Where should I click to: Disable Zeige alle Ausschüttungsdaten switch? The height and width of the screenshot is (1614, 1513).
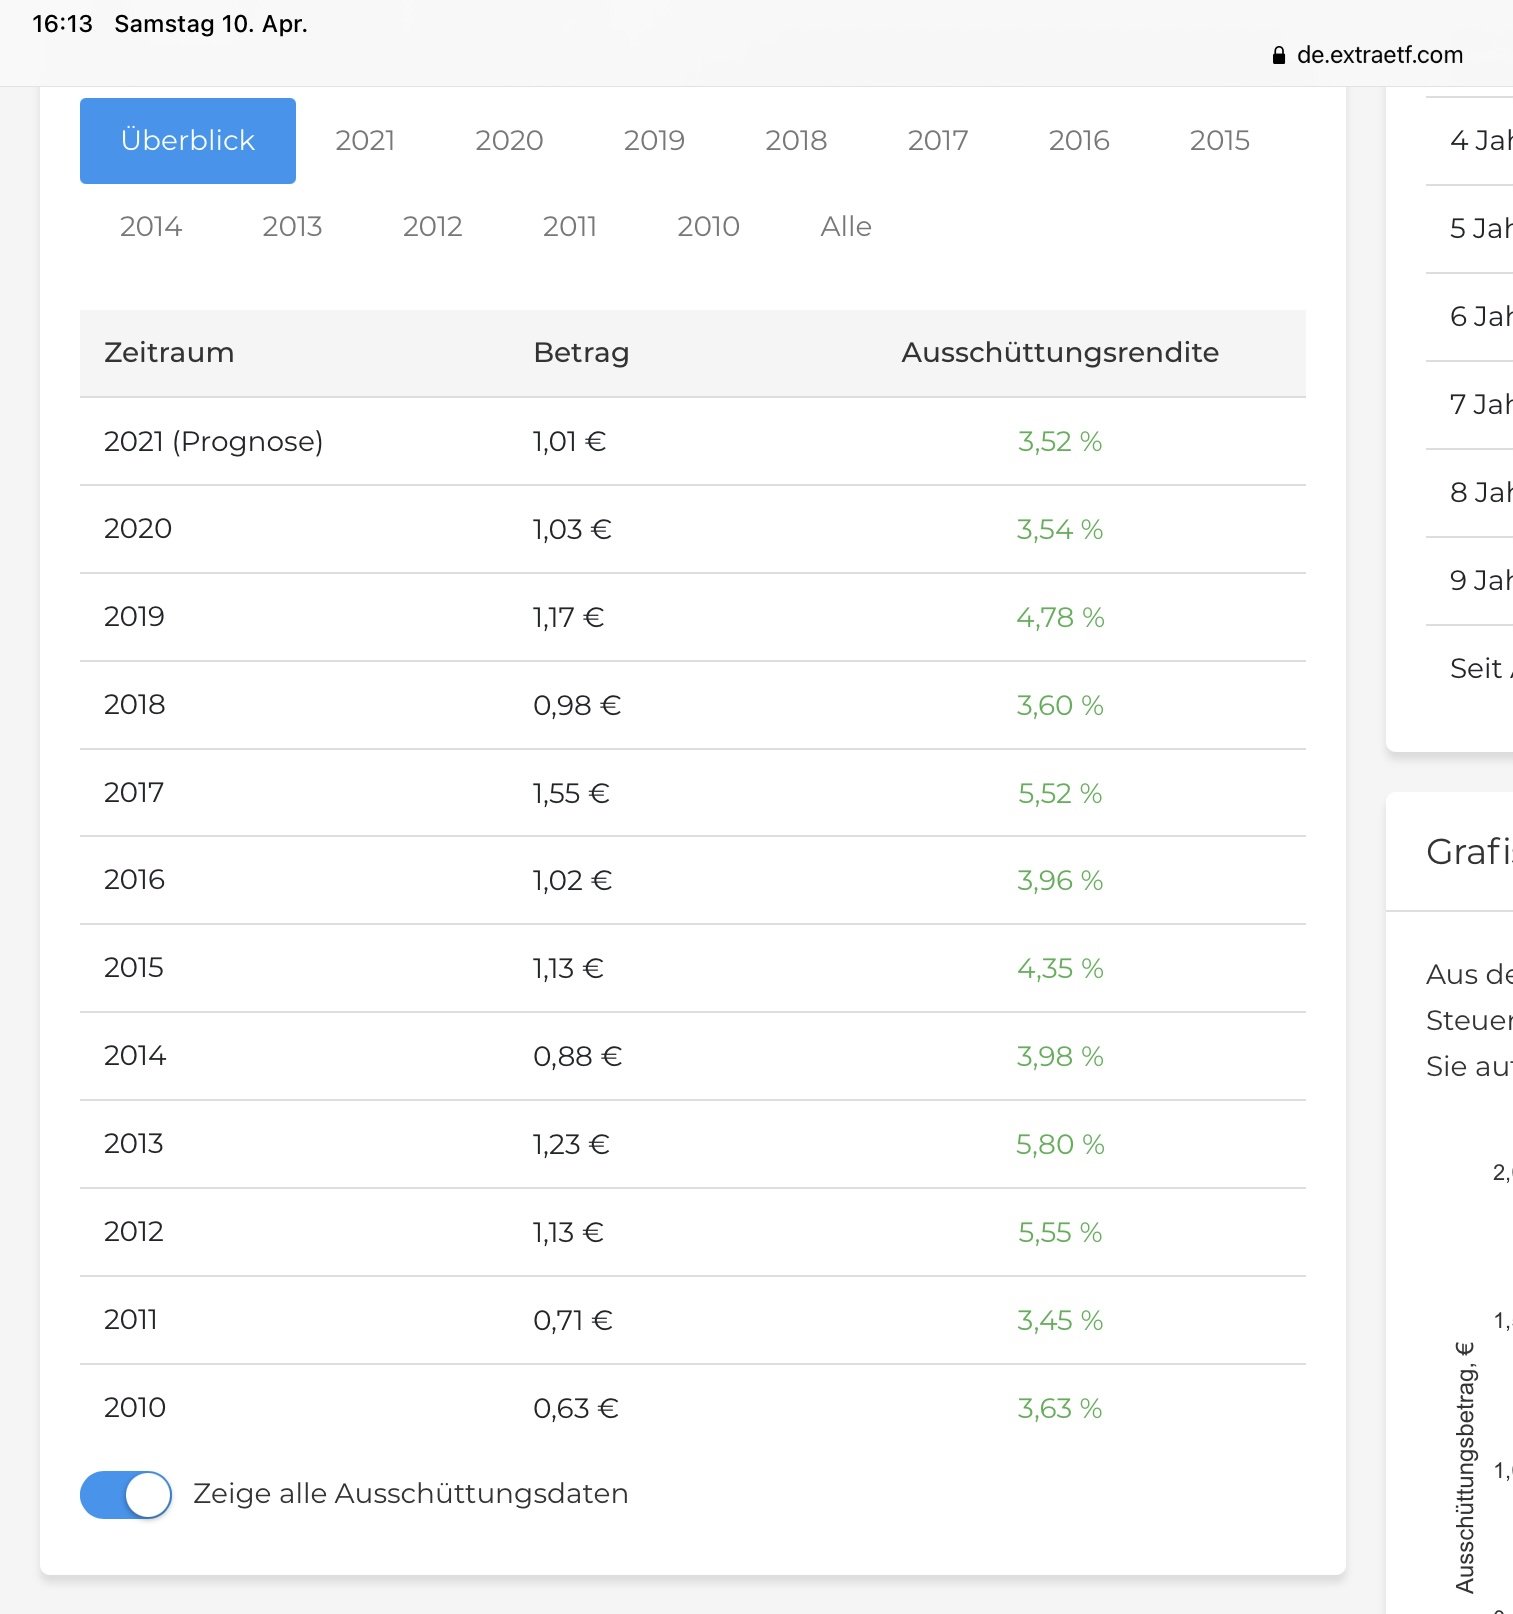click(x=126, y=1495)
